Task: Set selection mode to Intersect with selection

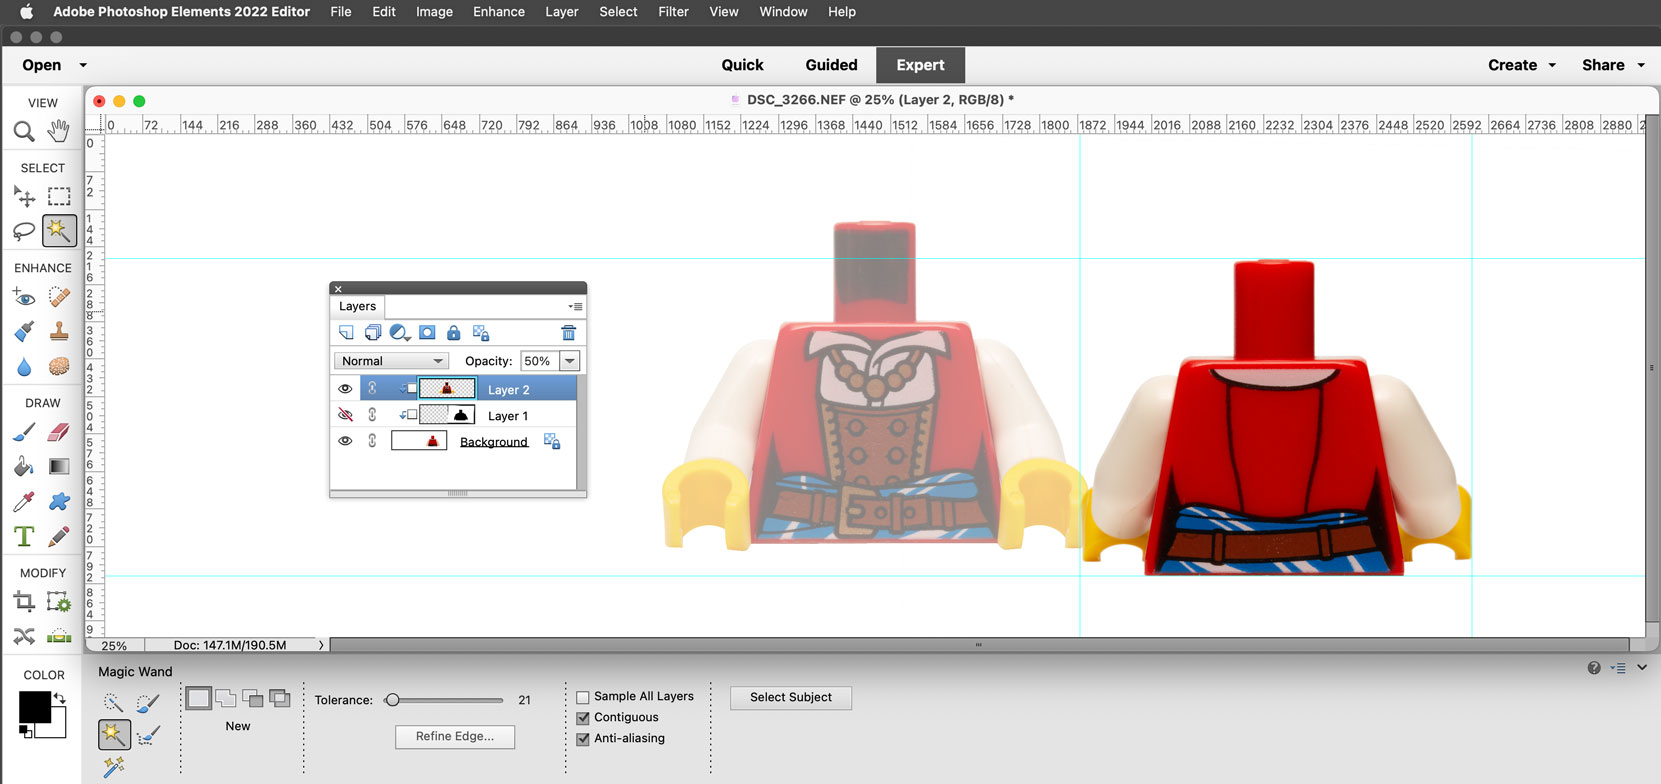Action: [x=280, y=697]
